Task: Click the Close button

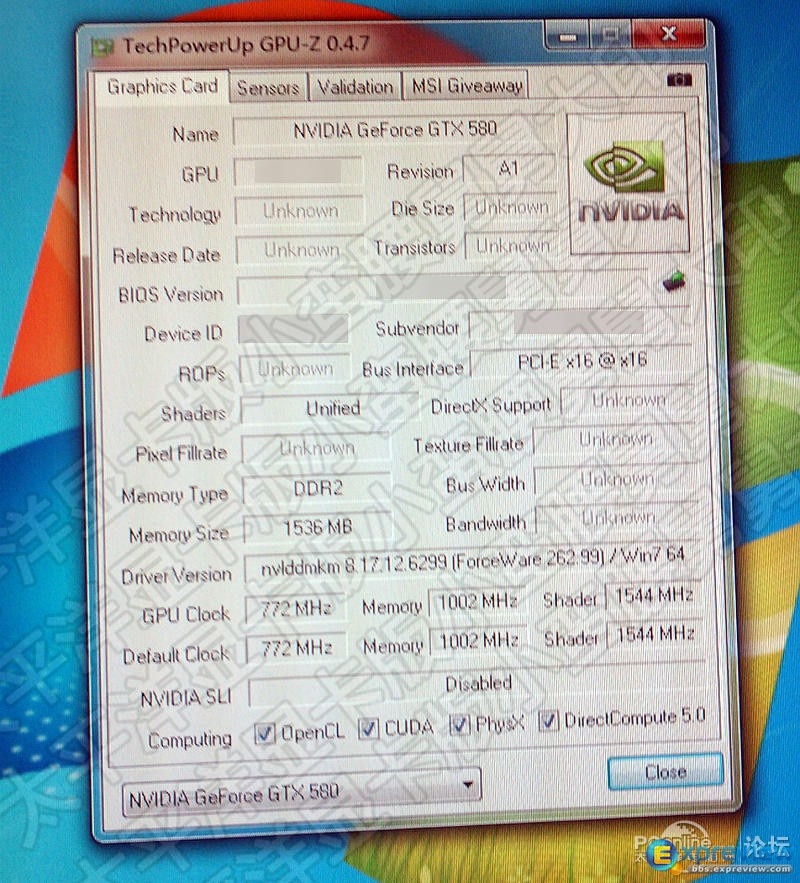Action: 665,771
